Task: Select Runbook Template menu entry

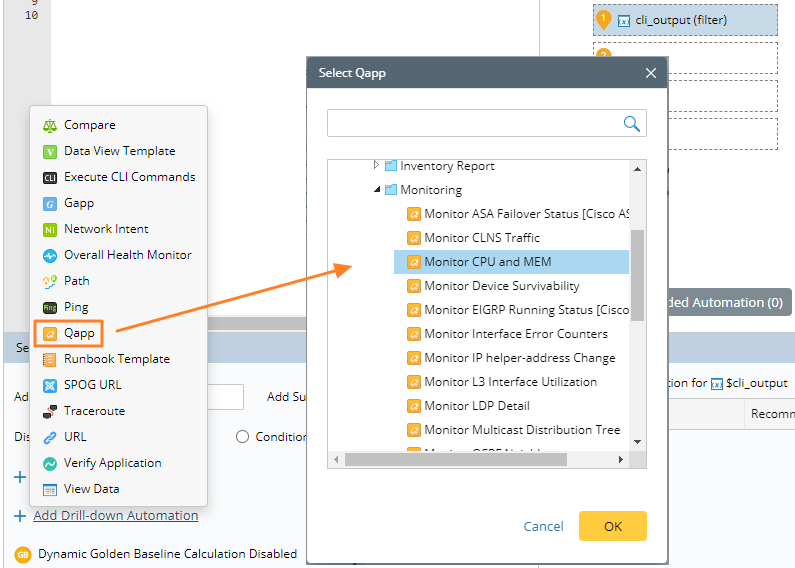Action: tap(116, 359)
